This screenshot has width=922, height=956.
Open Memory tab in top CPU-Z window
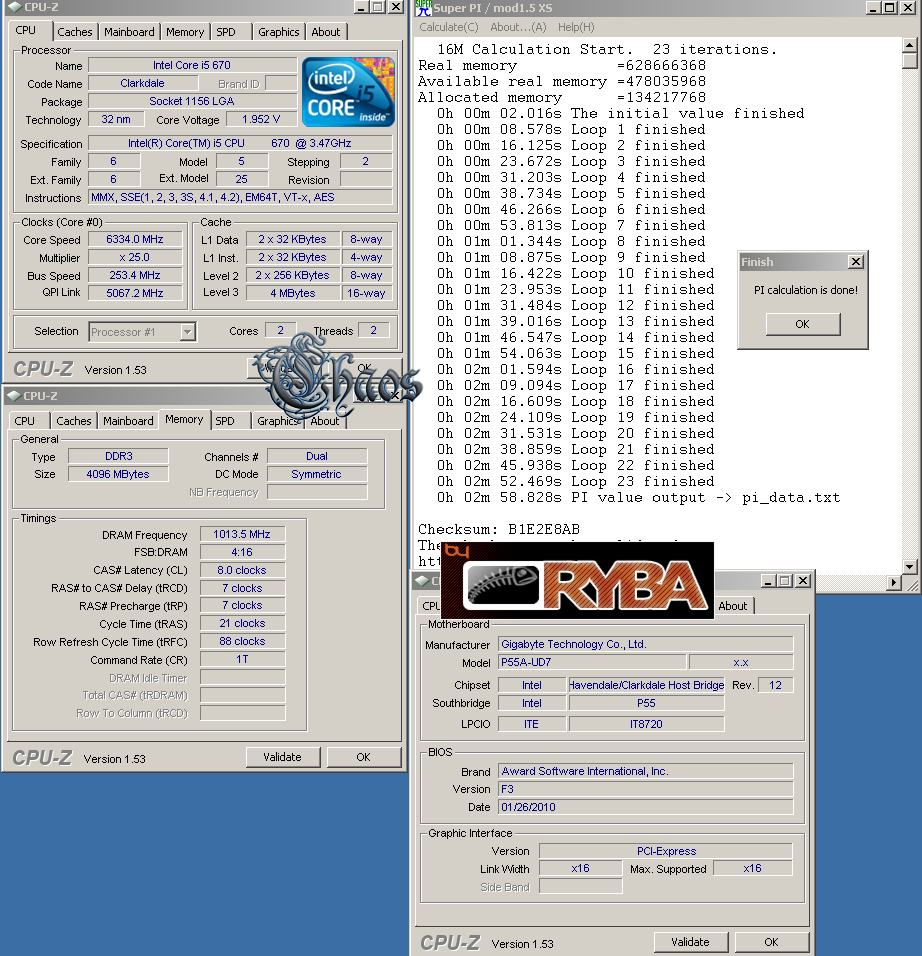pos(185,32)
